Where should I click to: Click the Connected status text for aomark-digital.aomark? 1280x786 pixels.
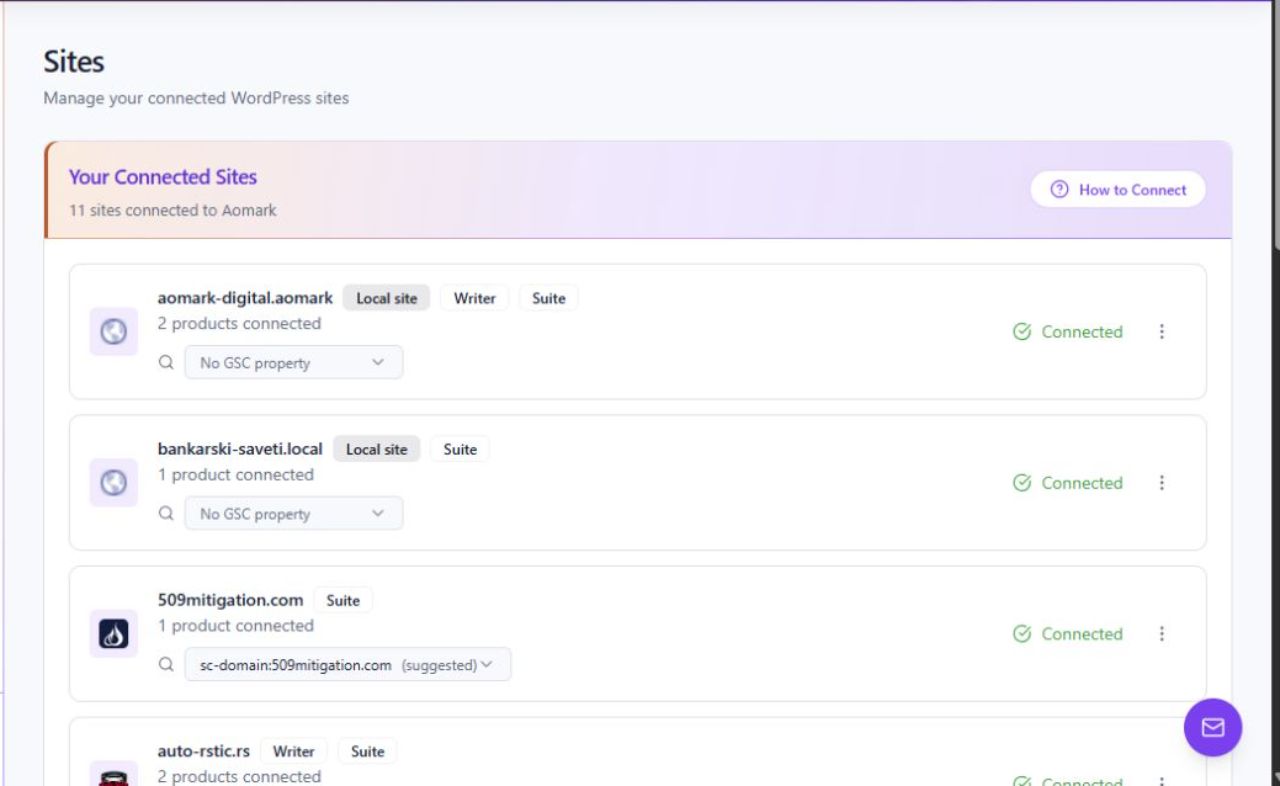[1082, 332]
